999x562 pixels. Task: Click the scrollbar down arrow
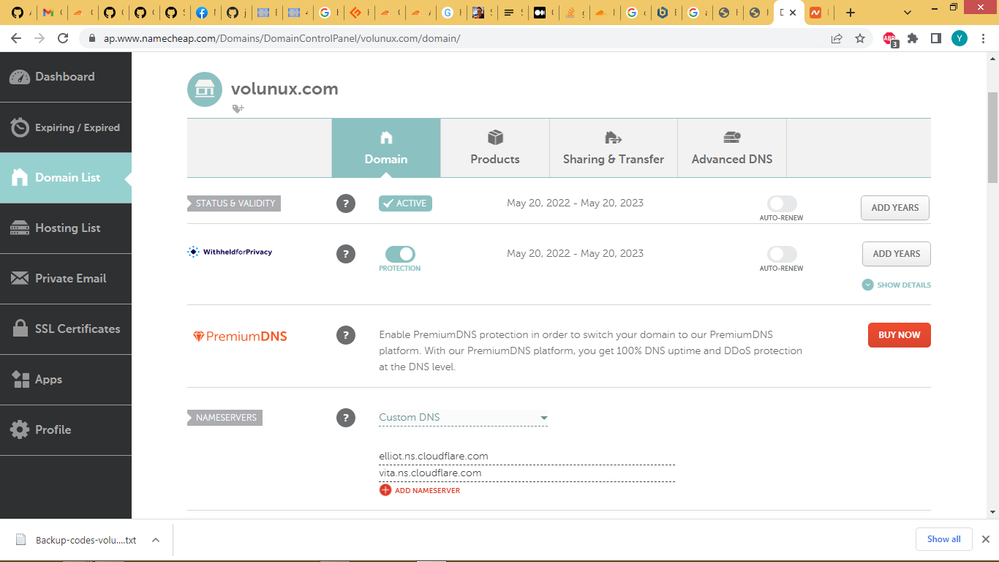click(x=993, y=512)
